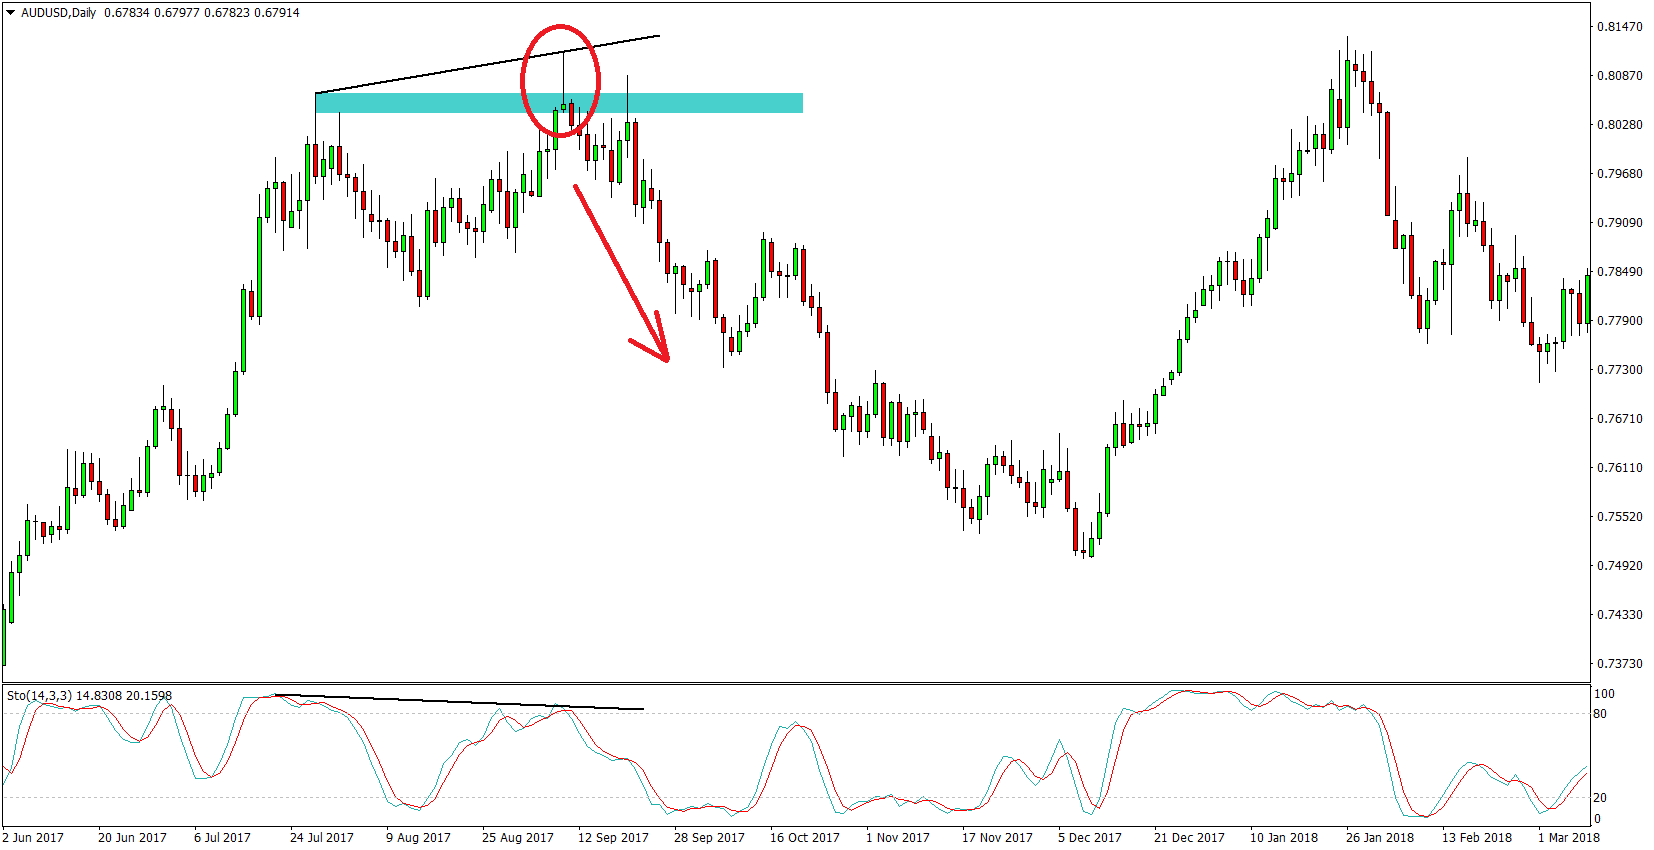Select the 13 Feb 2018 date label
The height and width of the screenshot is (850, 1654).
pos(1477,838)
